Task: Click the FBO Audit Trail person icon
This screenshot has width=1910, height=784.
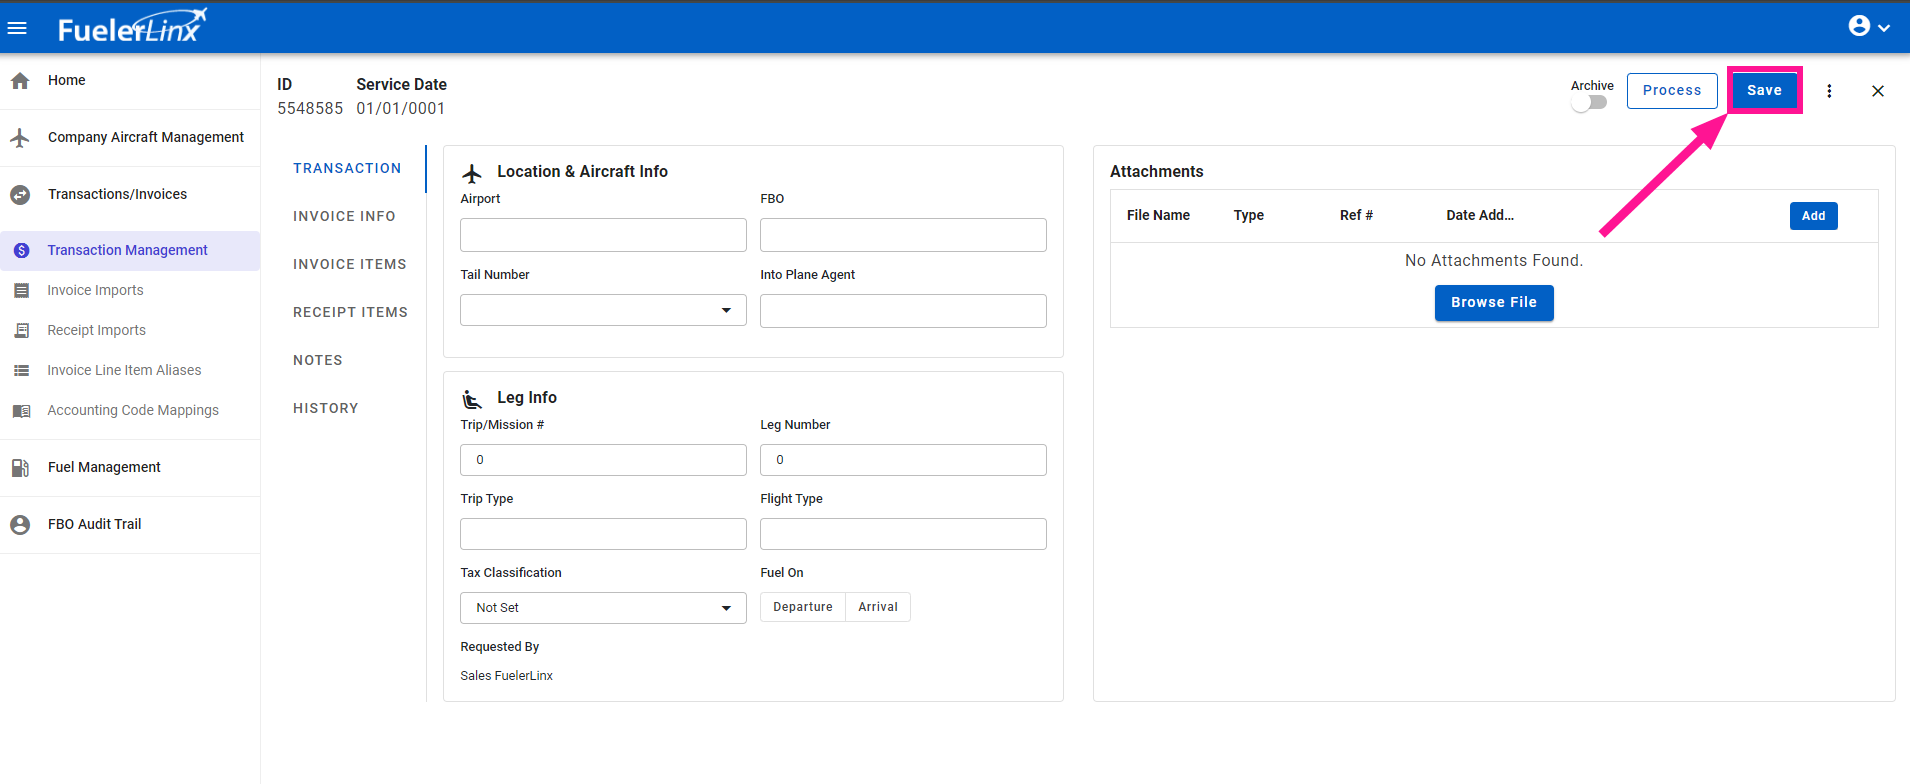Action: (x=20, y=525)
